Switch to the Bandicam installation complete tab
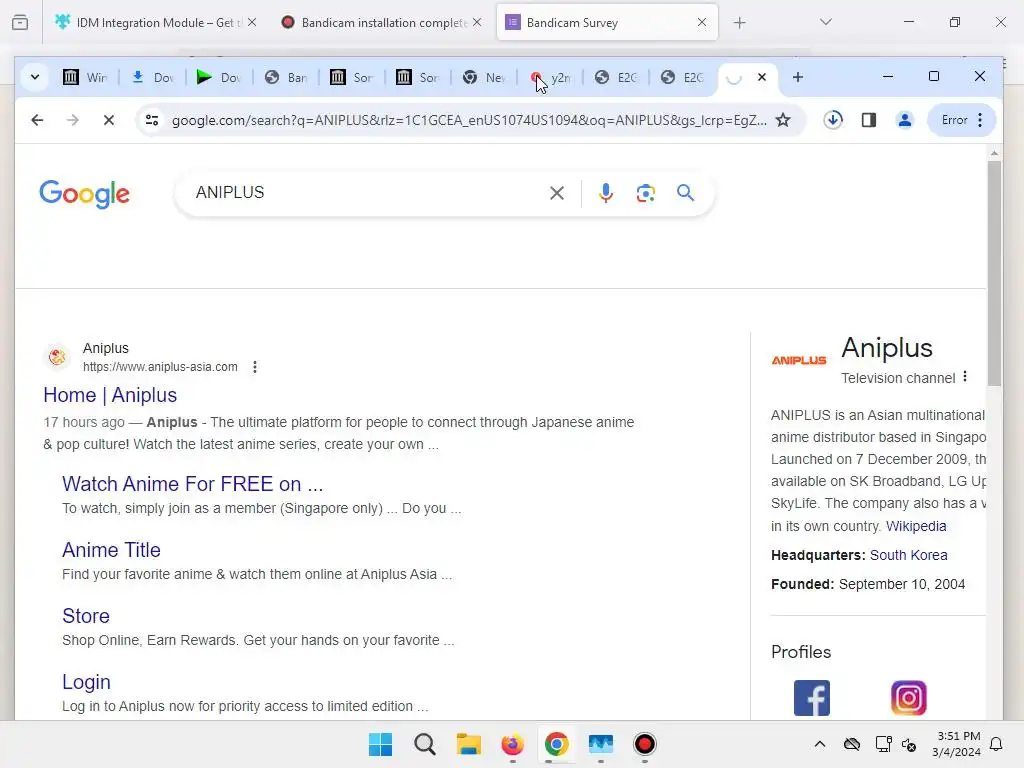Screen dimensions: 1024x768 click(x=383, y=23)
